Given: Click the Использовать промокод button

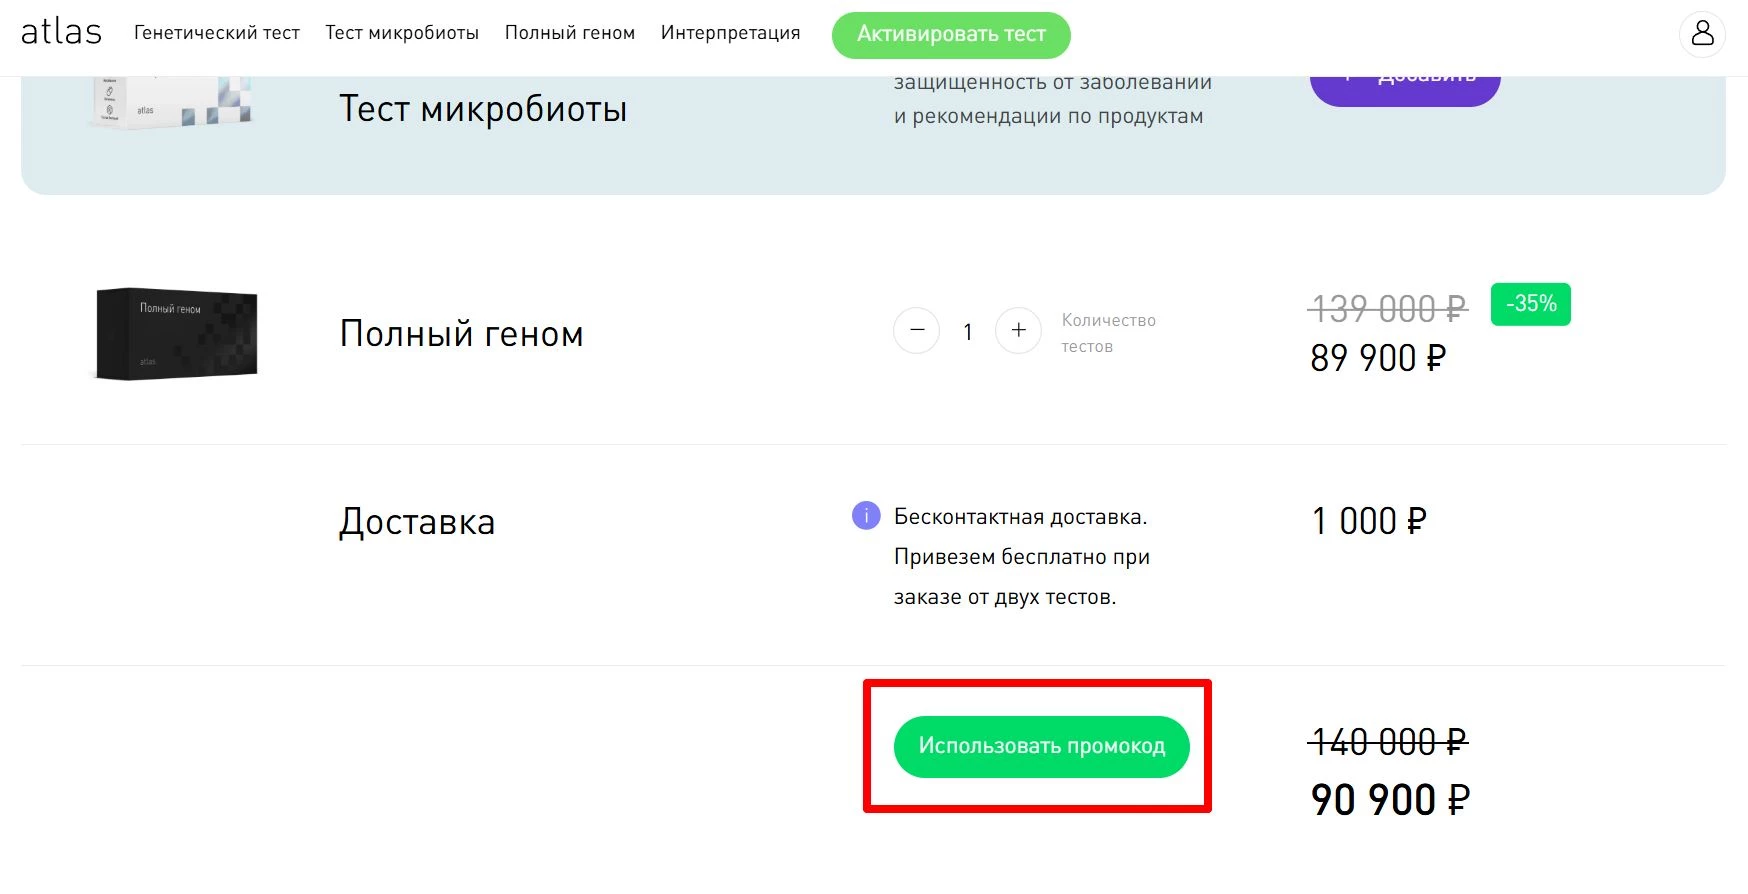Looking at the screenshot, I should coord(1041,745).
